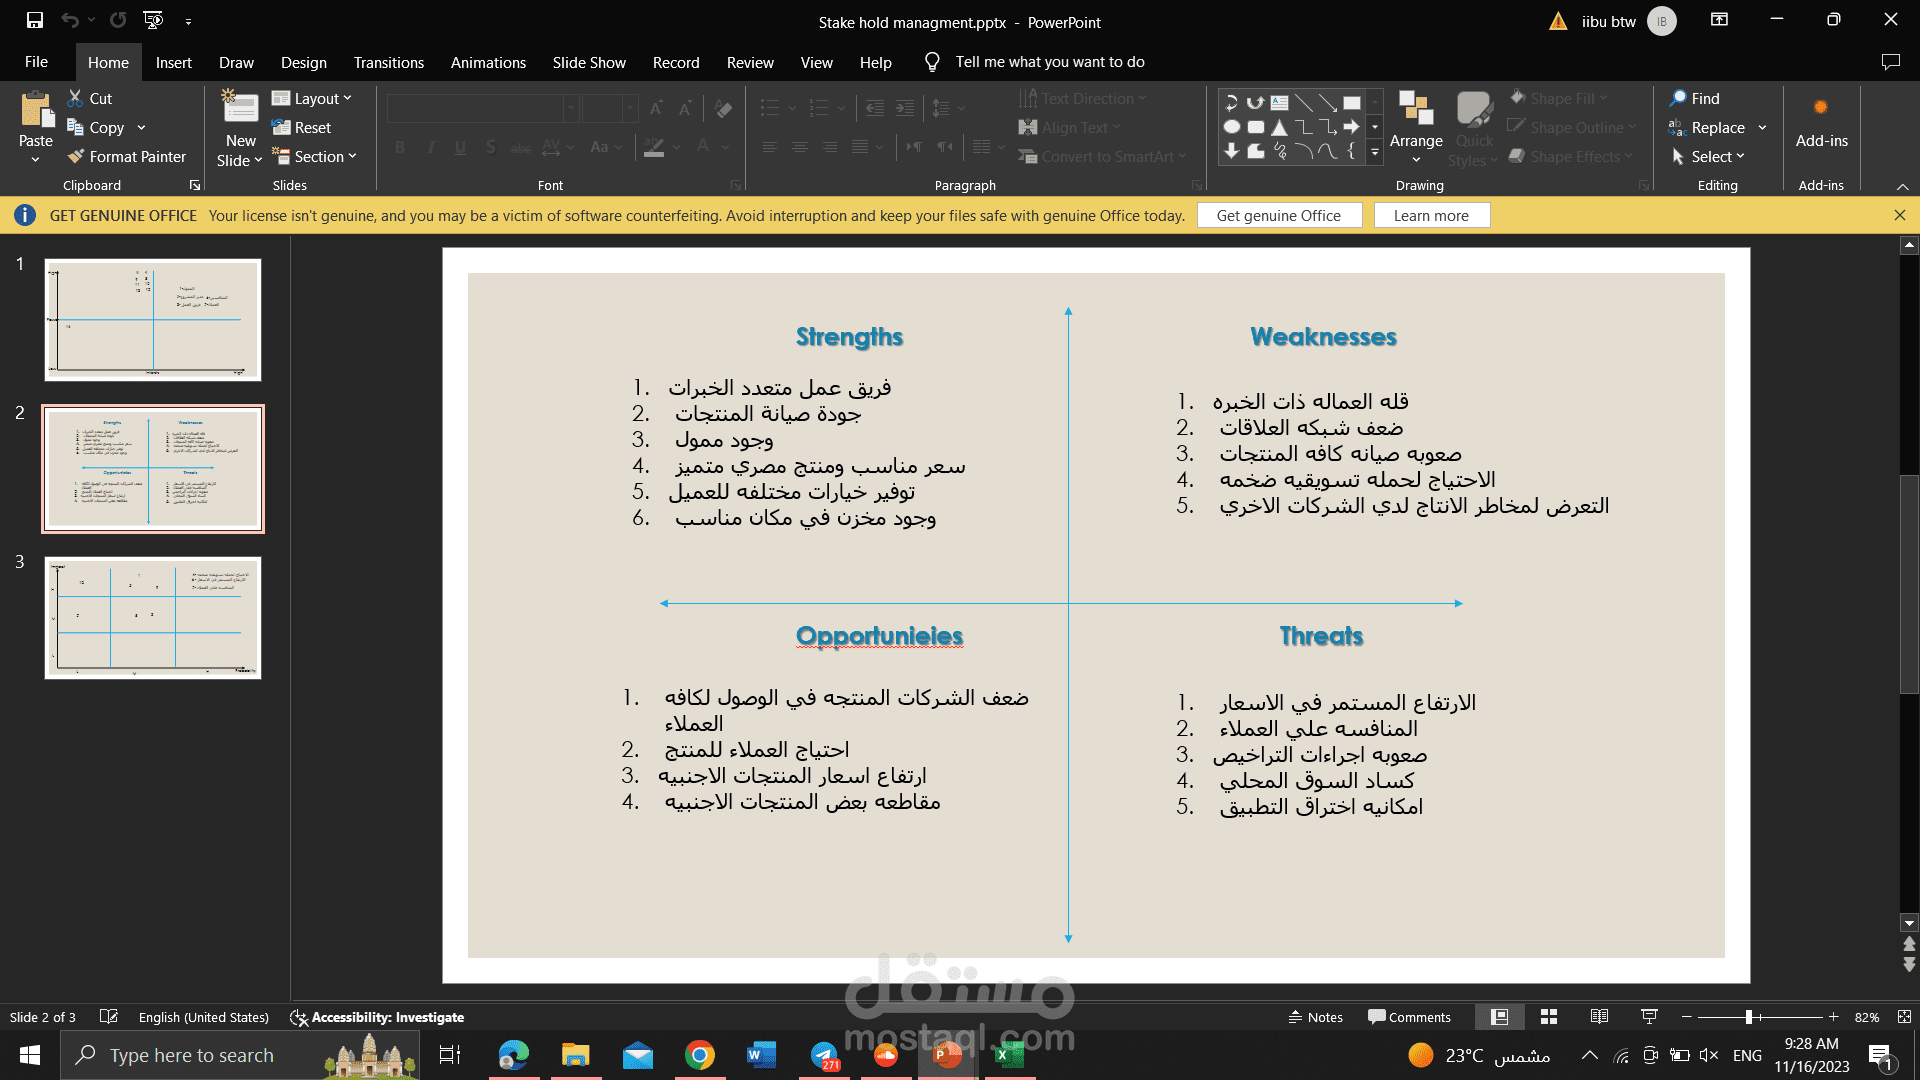This screenshot has width=1920, height=1080.
Task: Switch to Slide Sorter view icon
Action: pyautogui.click(x=1549, y=1017)
